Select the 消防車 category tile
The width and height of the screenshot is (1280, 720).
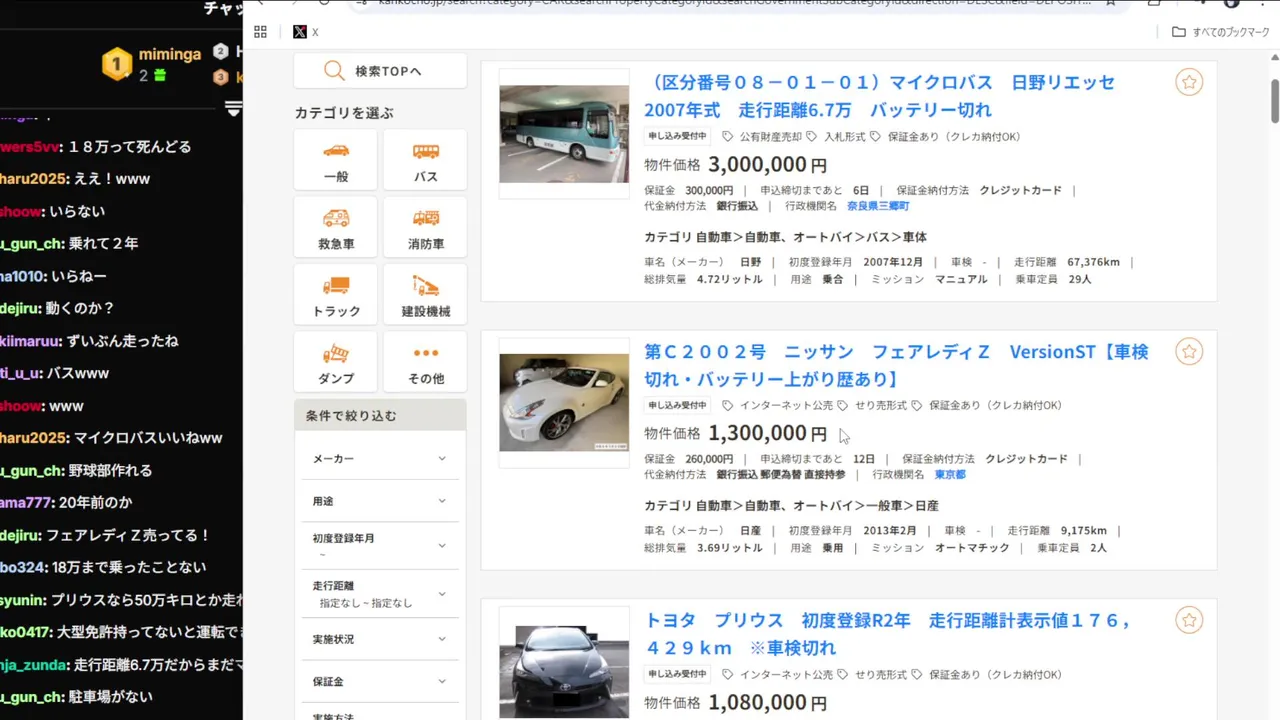tap(426, 227)
